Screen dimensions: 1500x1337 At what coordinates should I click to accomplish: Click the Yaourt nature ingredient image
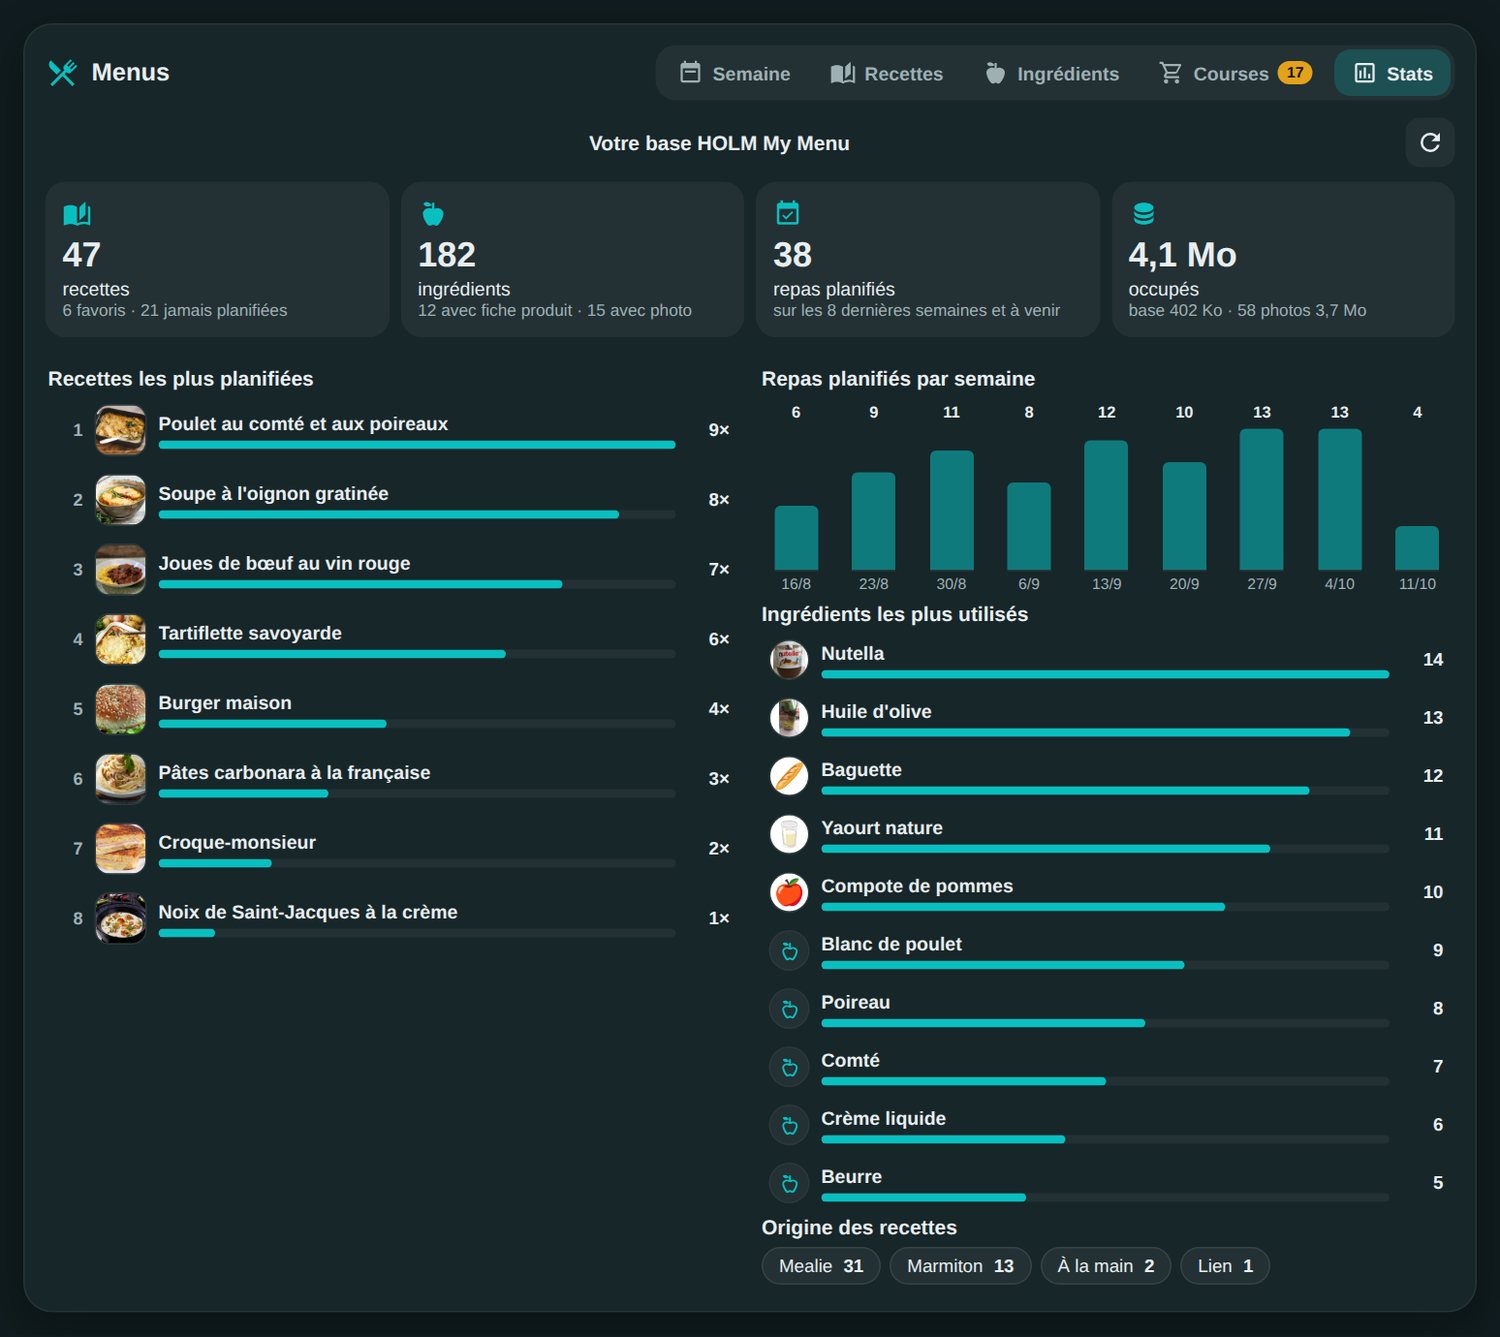(789, 834)
